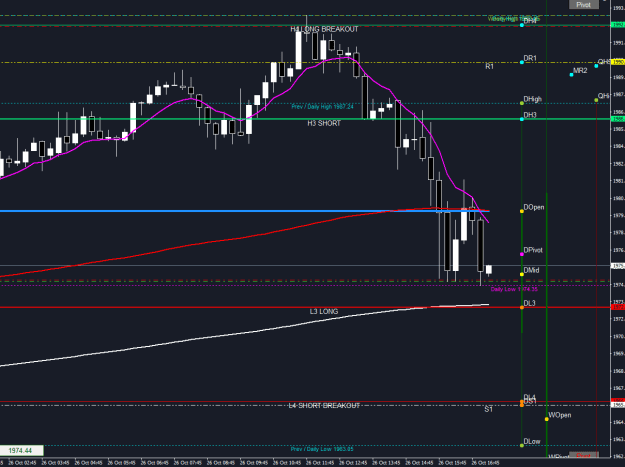
Task: Click the yellow dot marking WOpen
Action: (x=546, y=419)
